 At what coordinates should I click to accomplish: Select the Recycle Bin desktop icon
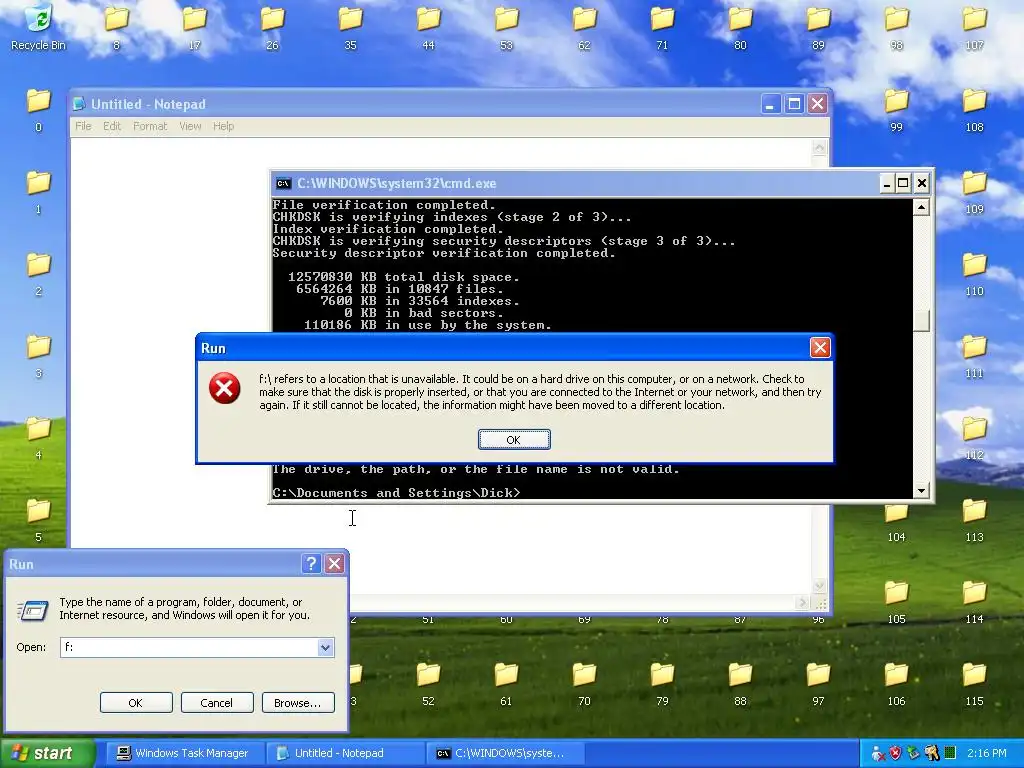[39, 27]
